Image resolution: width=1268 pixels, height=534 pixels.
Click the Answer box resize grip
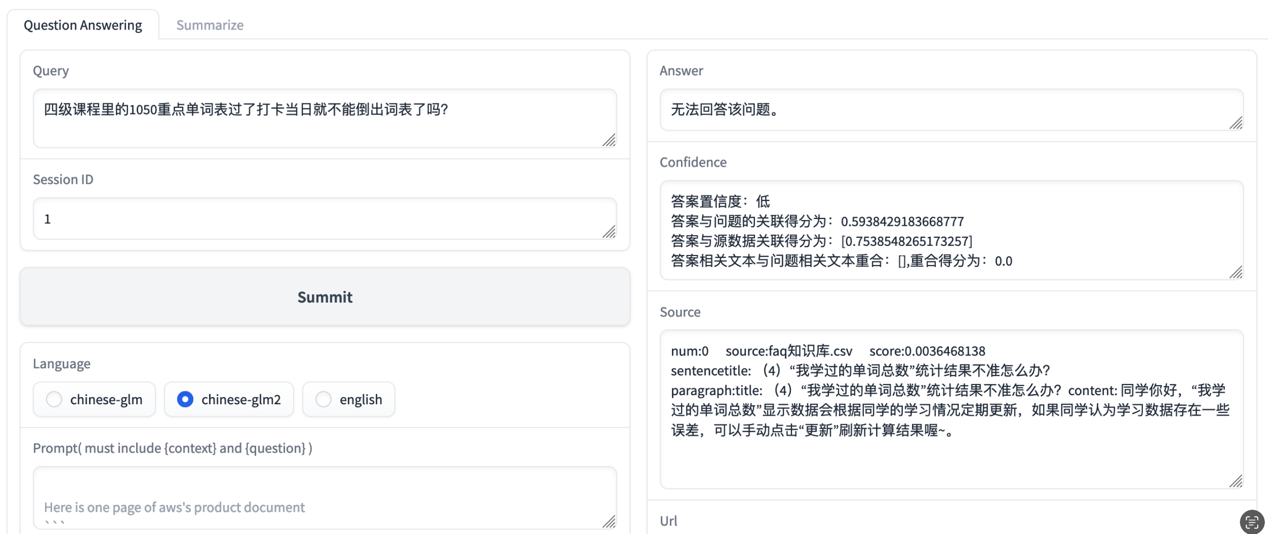click(x=1236, y=122)
